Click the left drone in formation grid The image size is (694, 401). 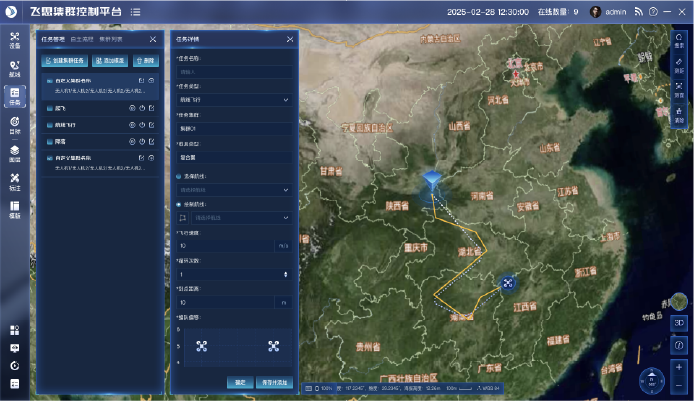click(203, 347)
